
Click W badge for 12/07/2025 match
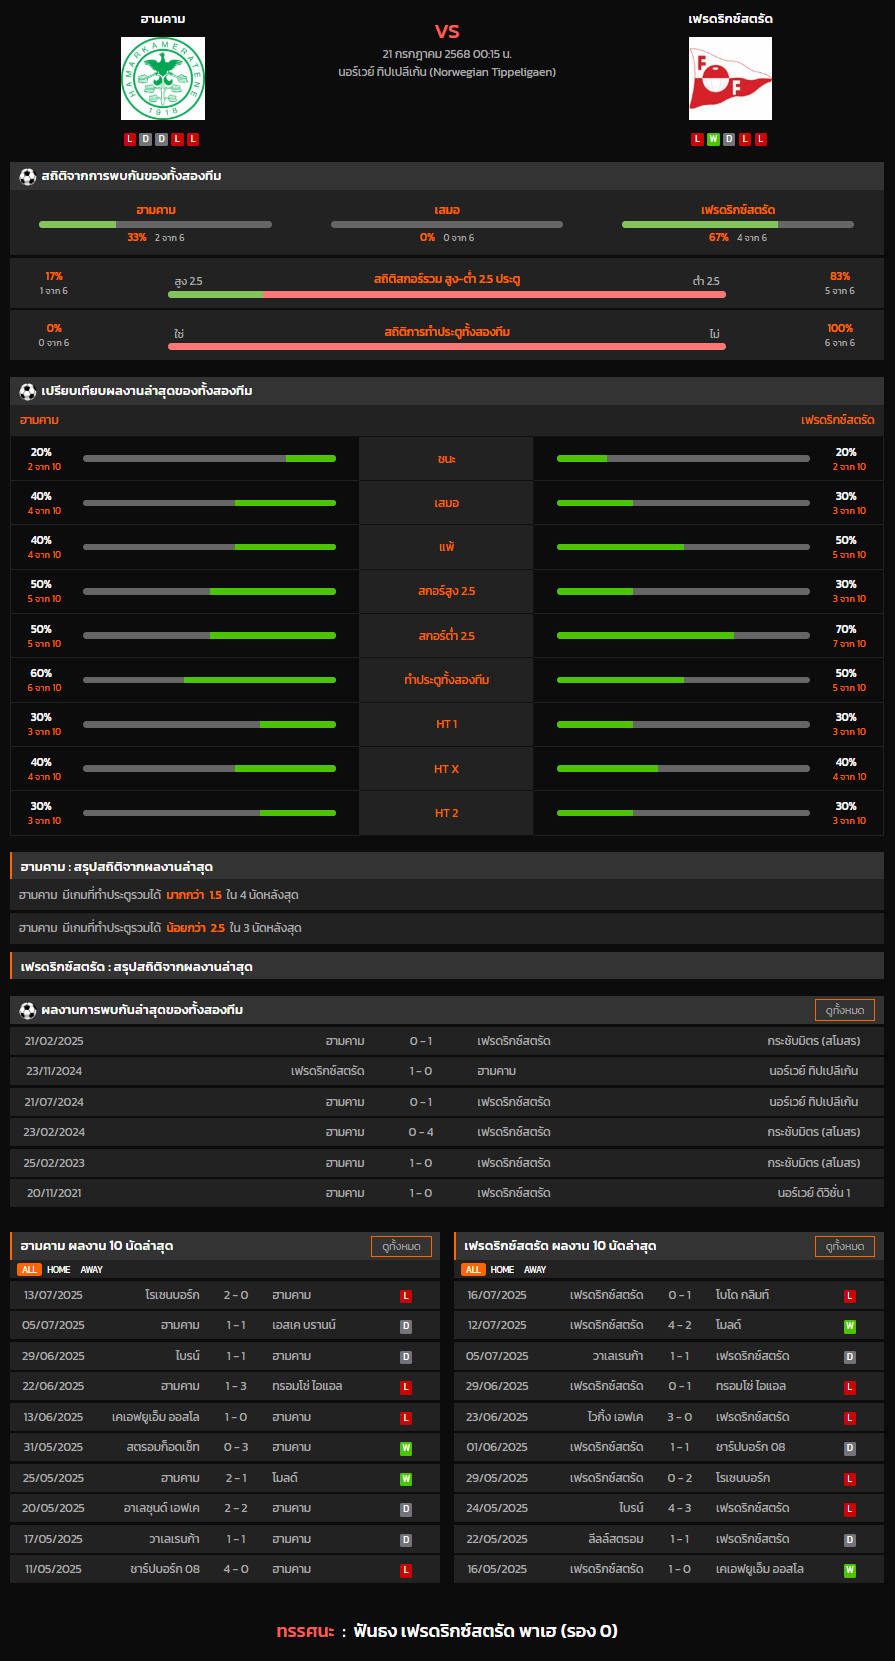pyautogui.click(x=850, y=1326)
